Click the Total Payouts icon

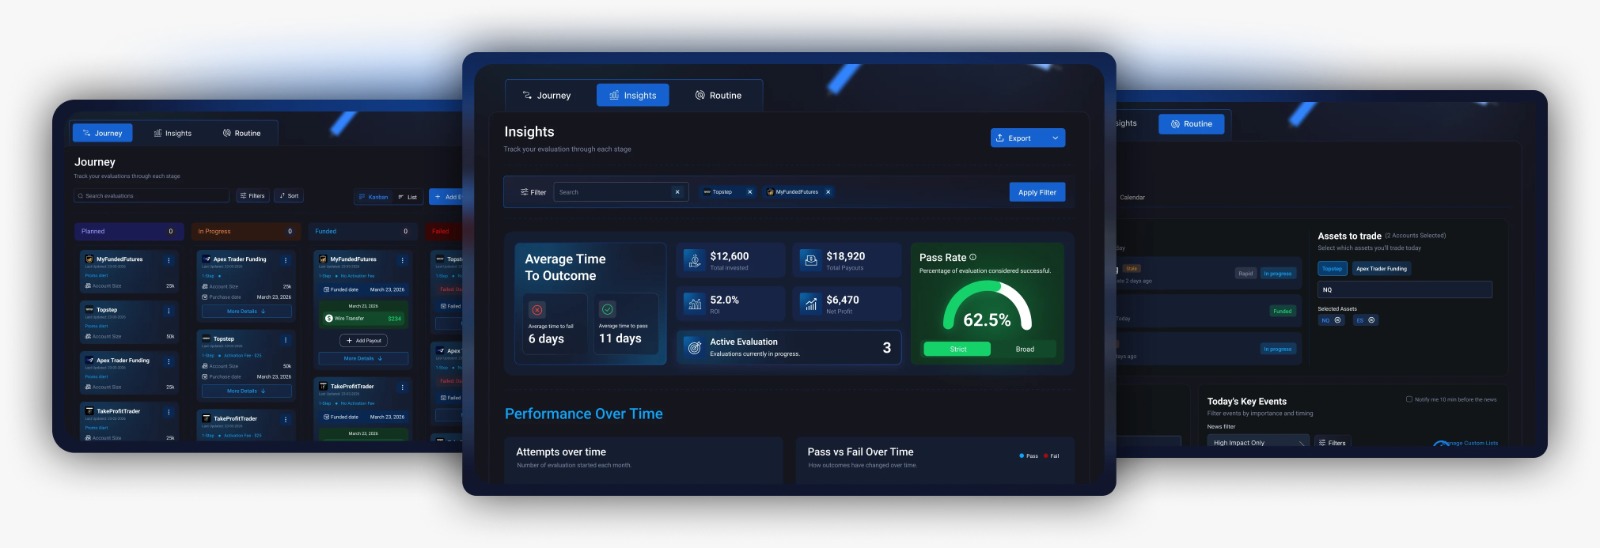coord(810,260)
